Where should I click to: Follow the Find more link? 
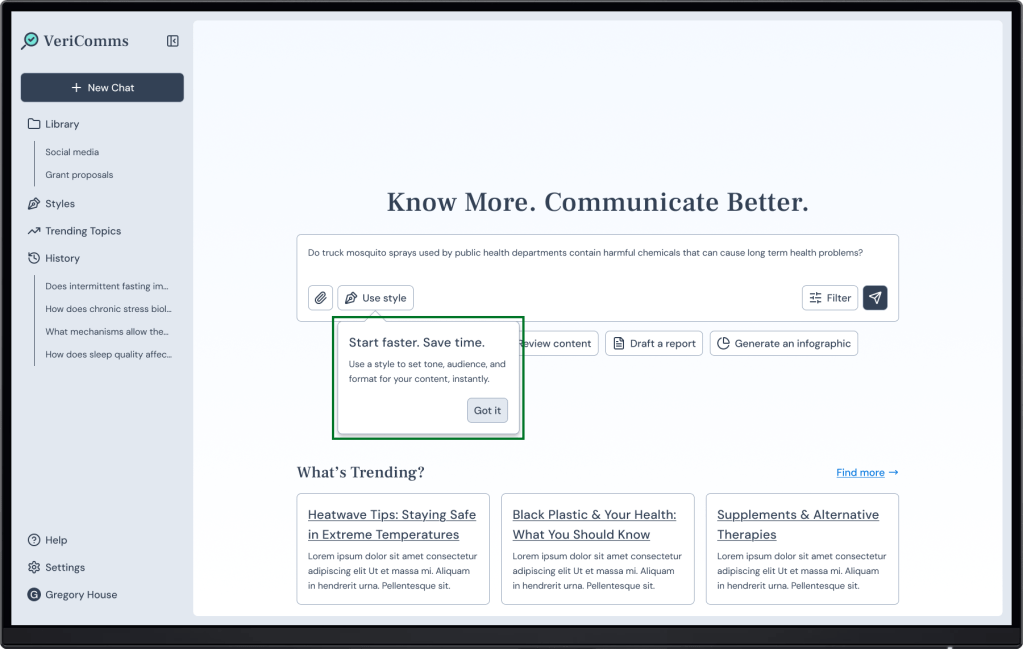point(866,472)
